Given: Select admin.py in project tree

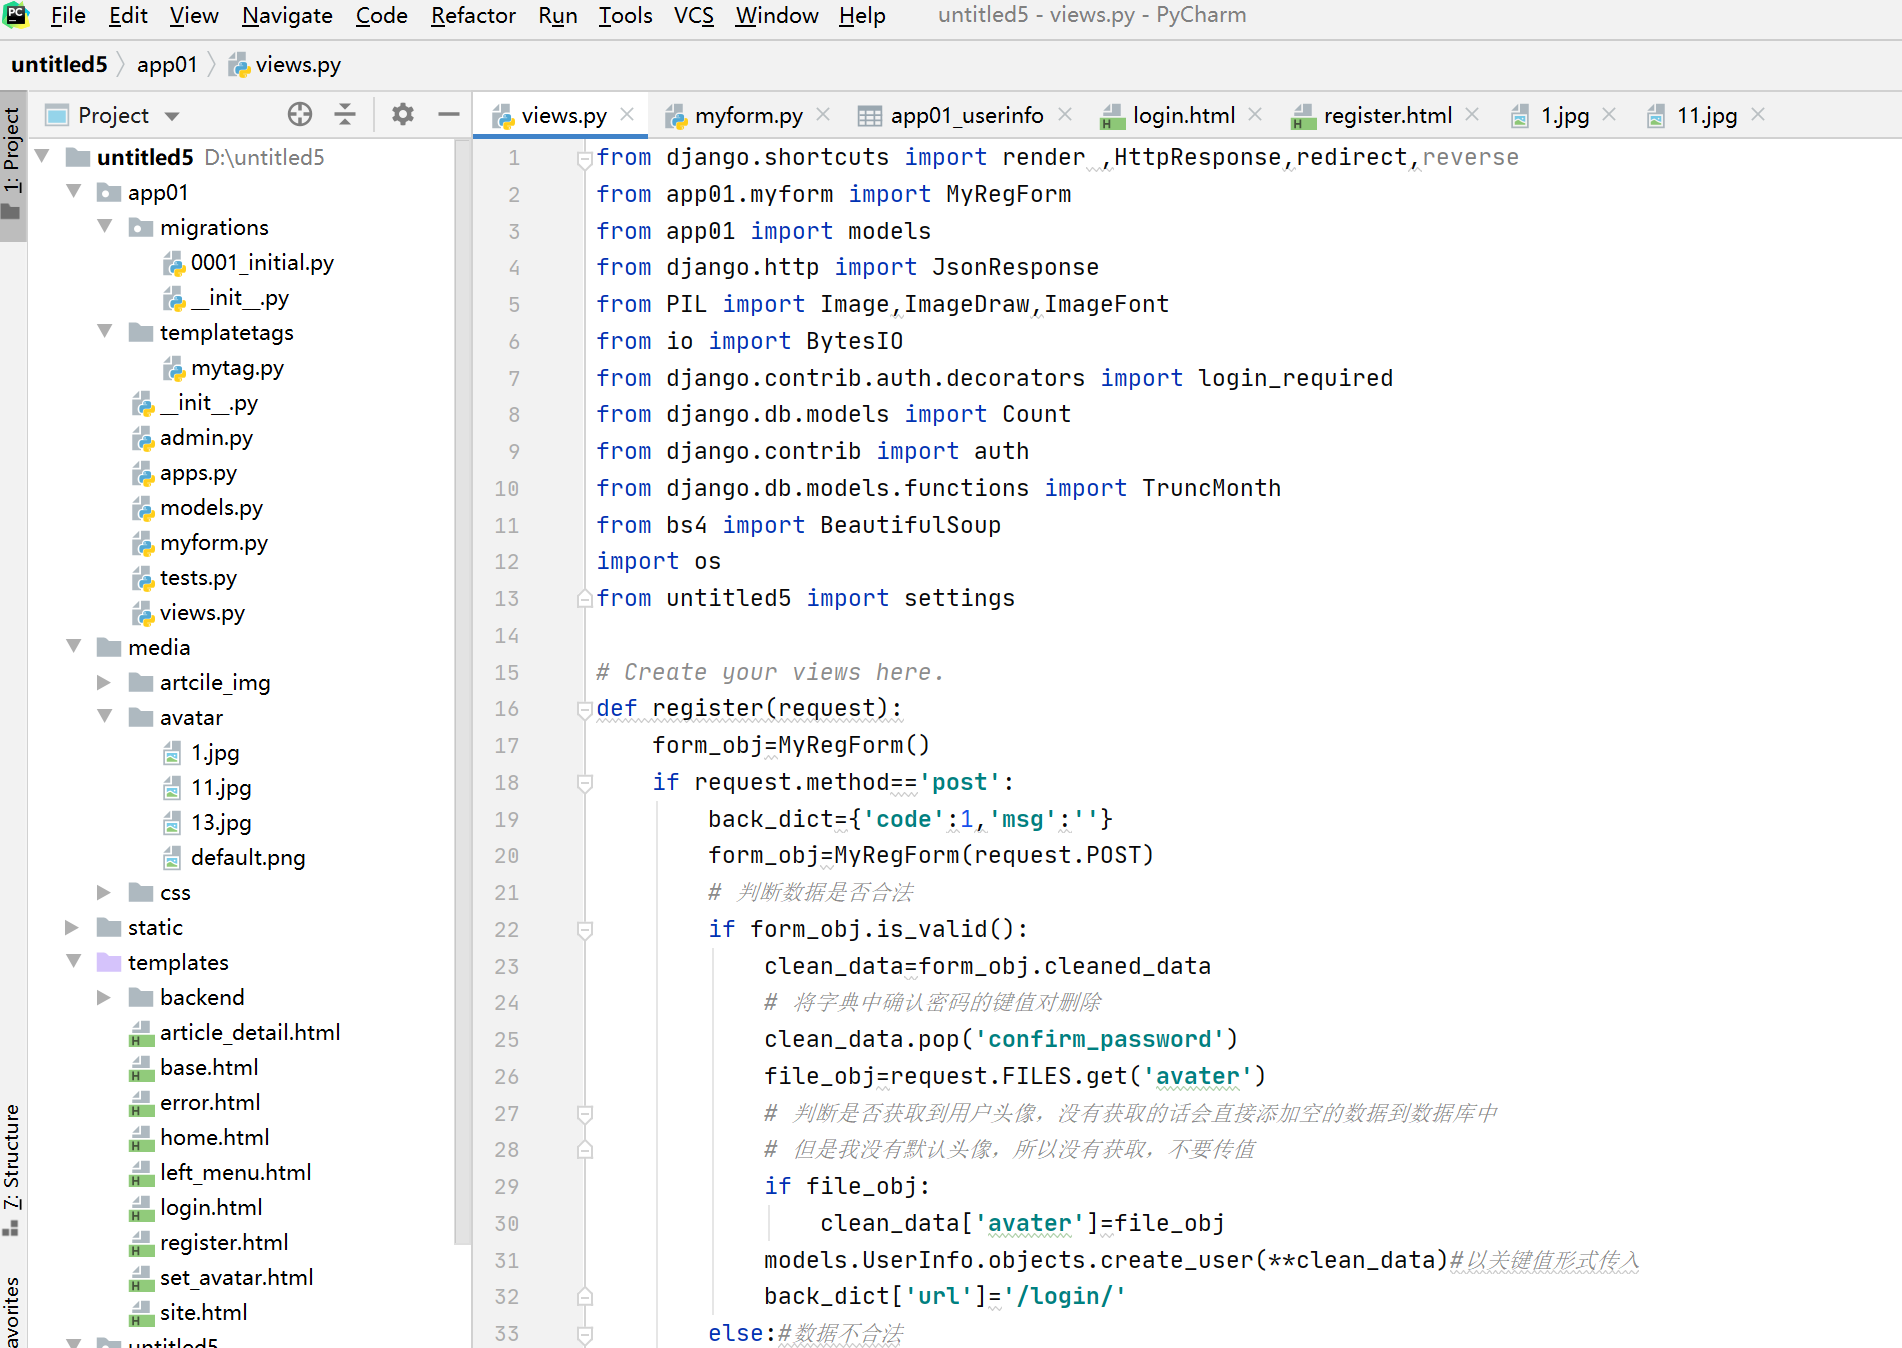Looking at the screenshot, I should click(206, 438).
